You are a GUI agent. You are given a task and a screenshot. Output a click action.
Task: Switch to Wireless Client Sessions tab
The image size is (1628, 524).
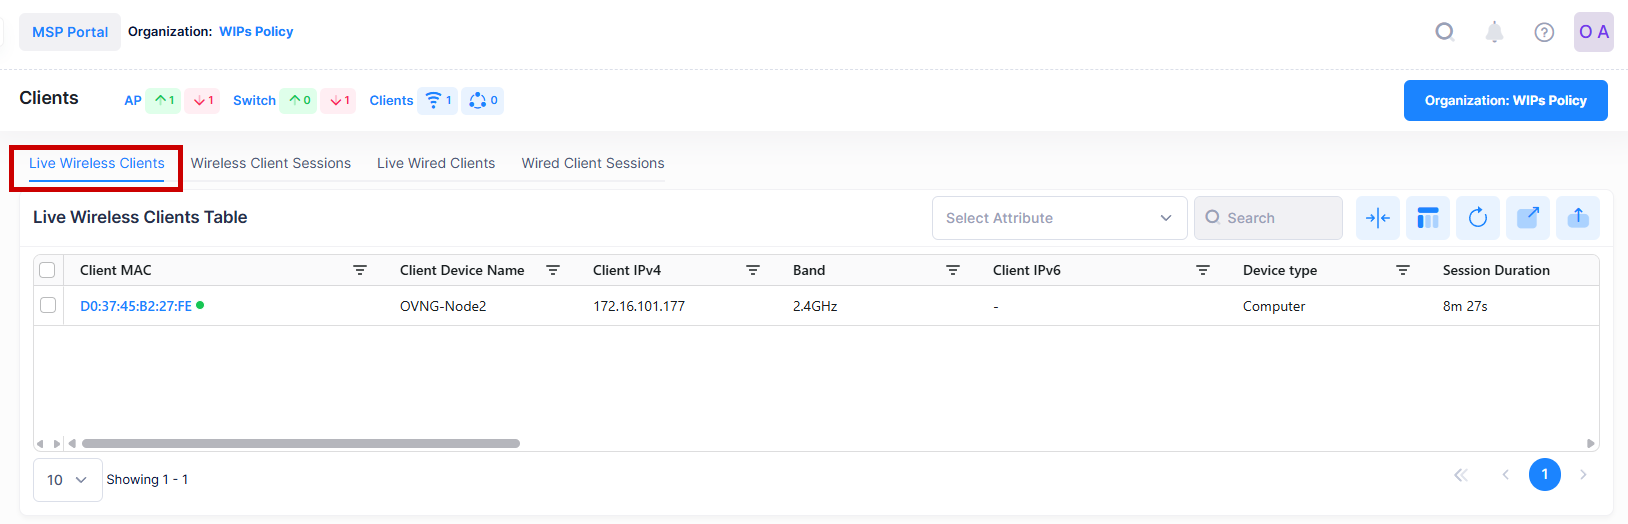pos(271,163)
